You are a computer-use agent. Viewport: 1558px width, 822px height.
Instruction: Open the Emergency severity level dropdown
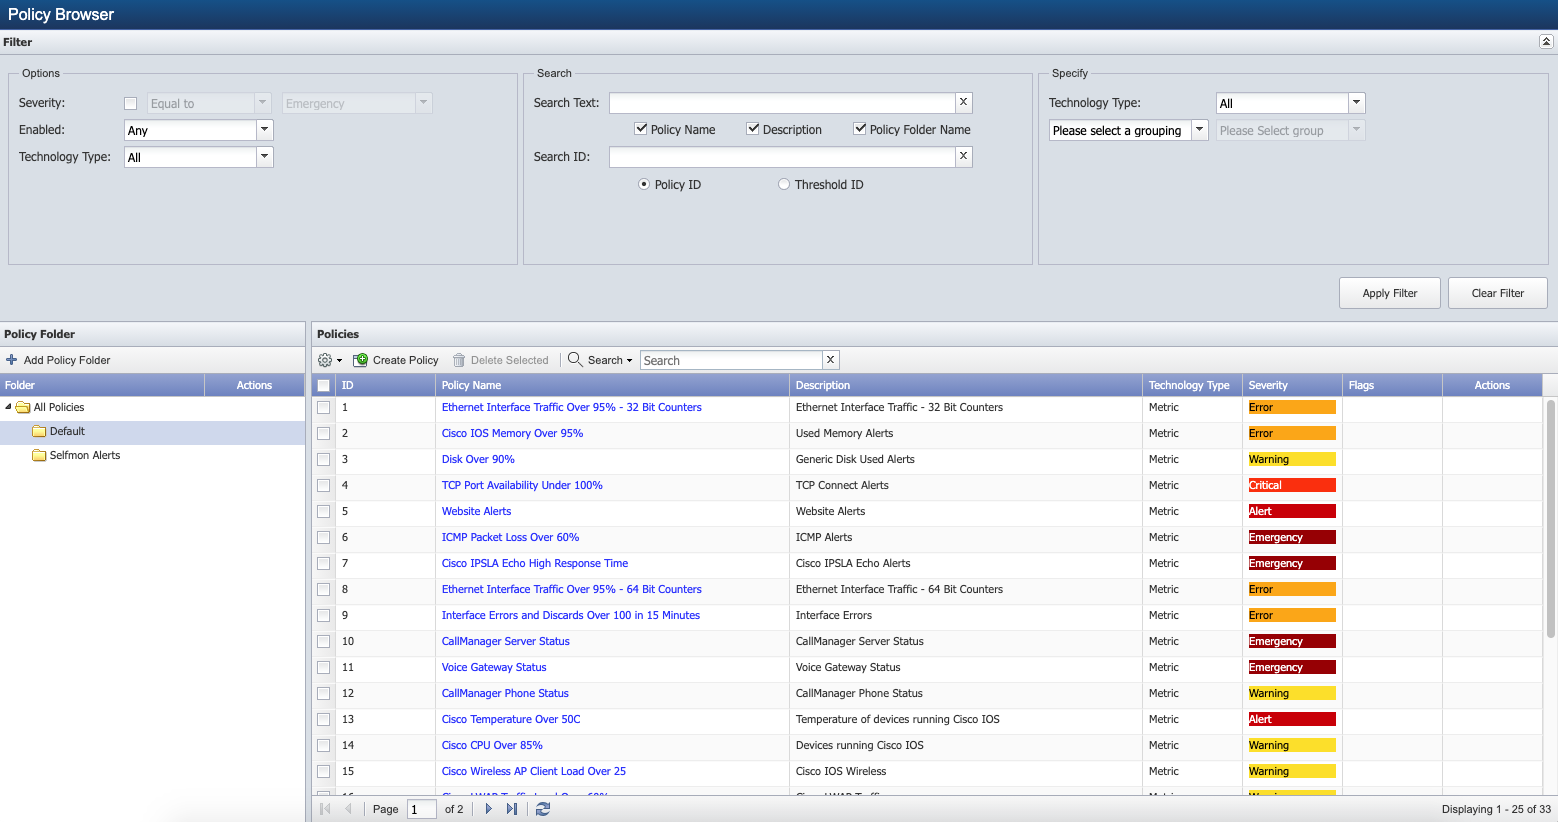tap(424, 103)
